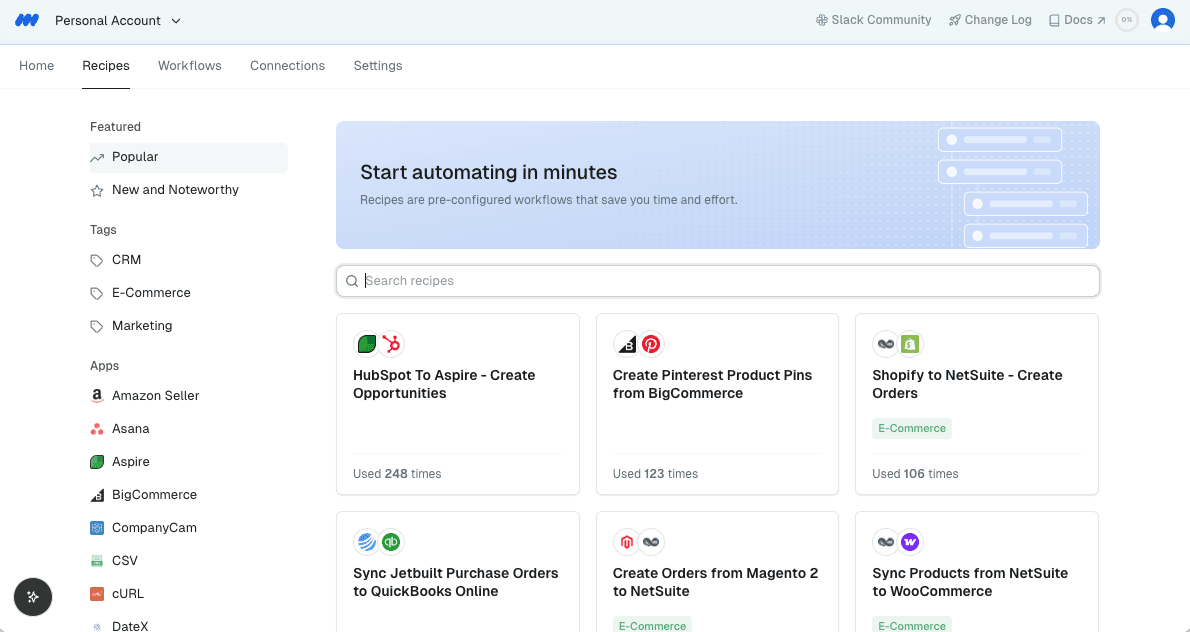The height and width of the screenshot is (632, 1190).
Task: Click the CSV app icon
Action: click(97, 561)
